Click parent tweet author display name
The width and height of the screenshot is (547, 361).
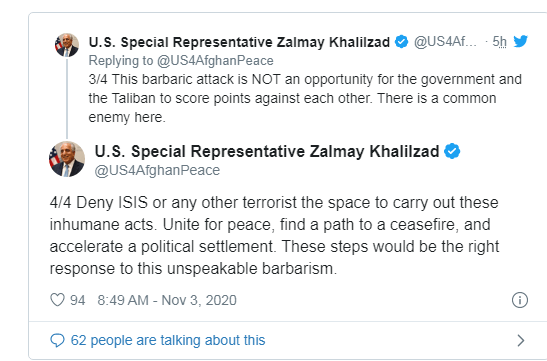coord(239,42)
